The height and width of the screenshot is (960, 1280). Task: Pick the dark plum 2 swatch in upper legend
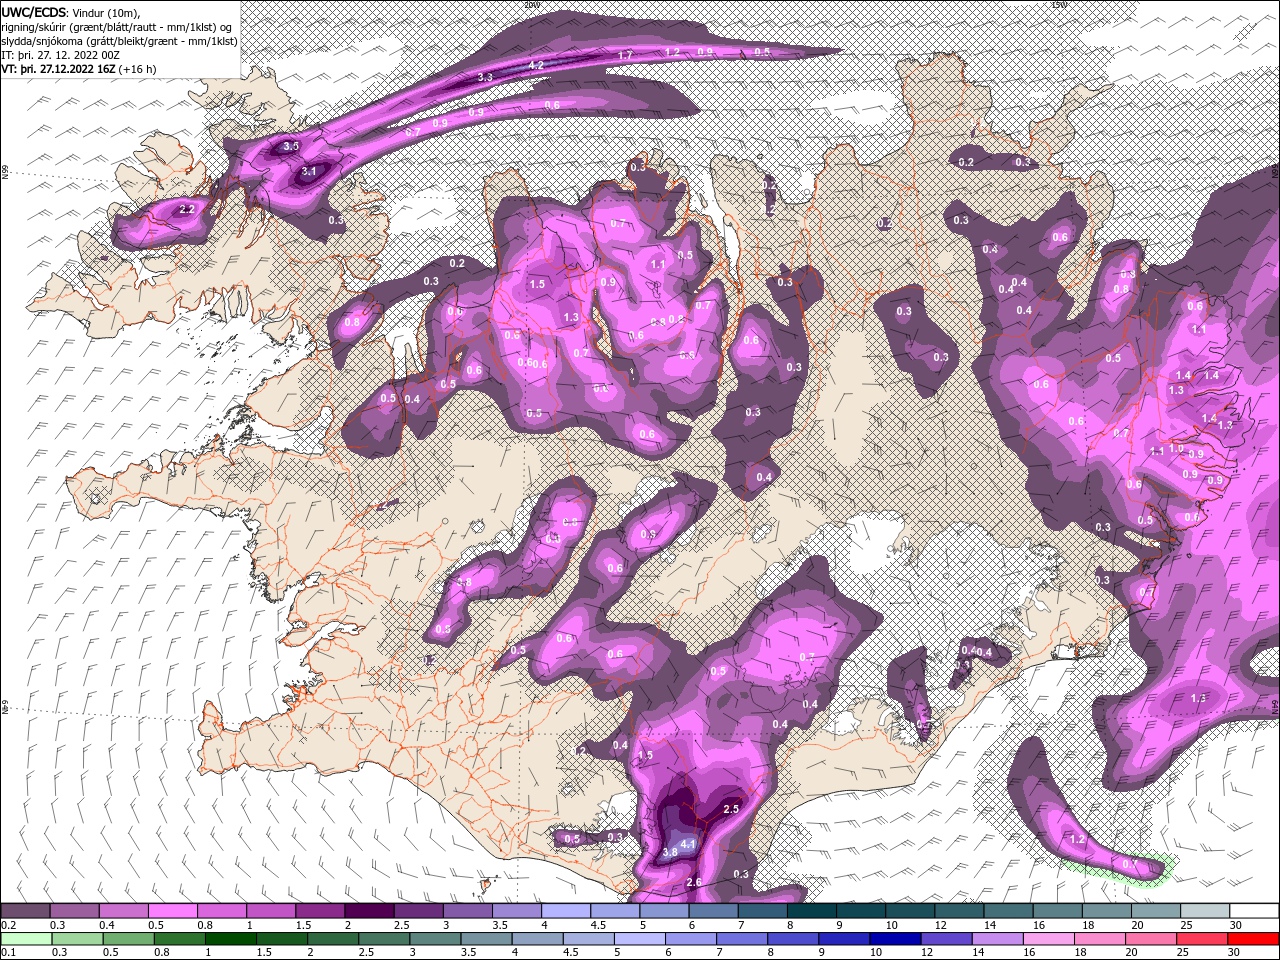pyautogui.click(x=369, y=911)
